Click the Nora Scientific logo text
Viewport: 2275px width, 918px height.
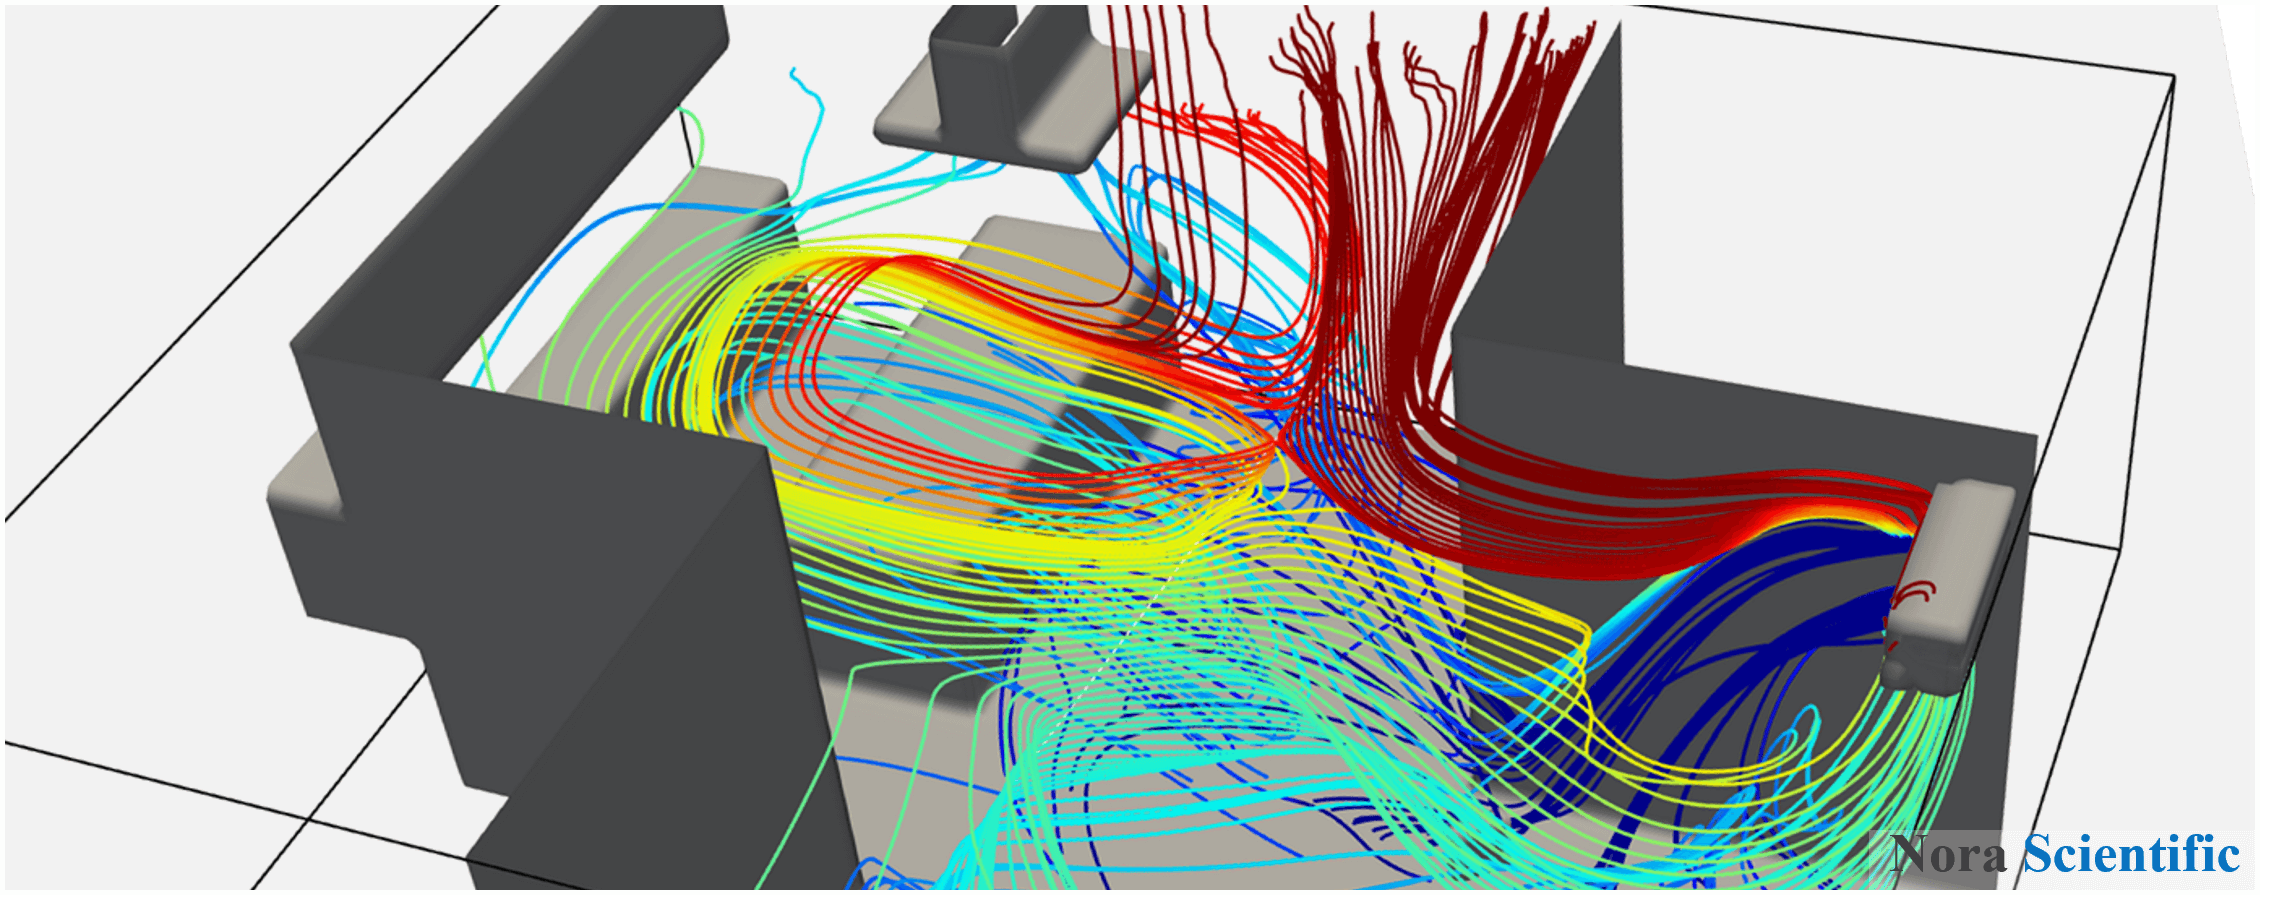click(x=2066, y=854)
